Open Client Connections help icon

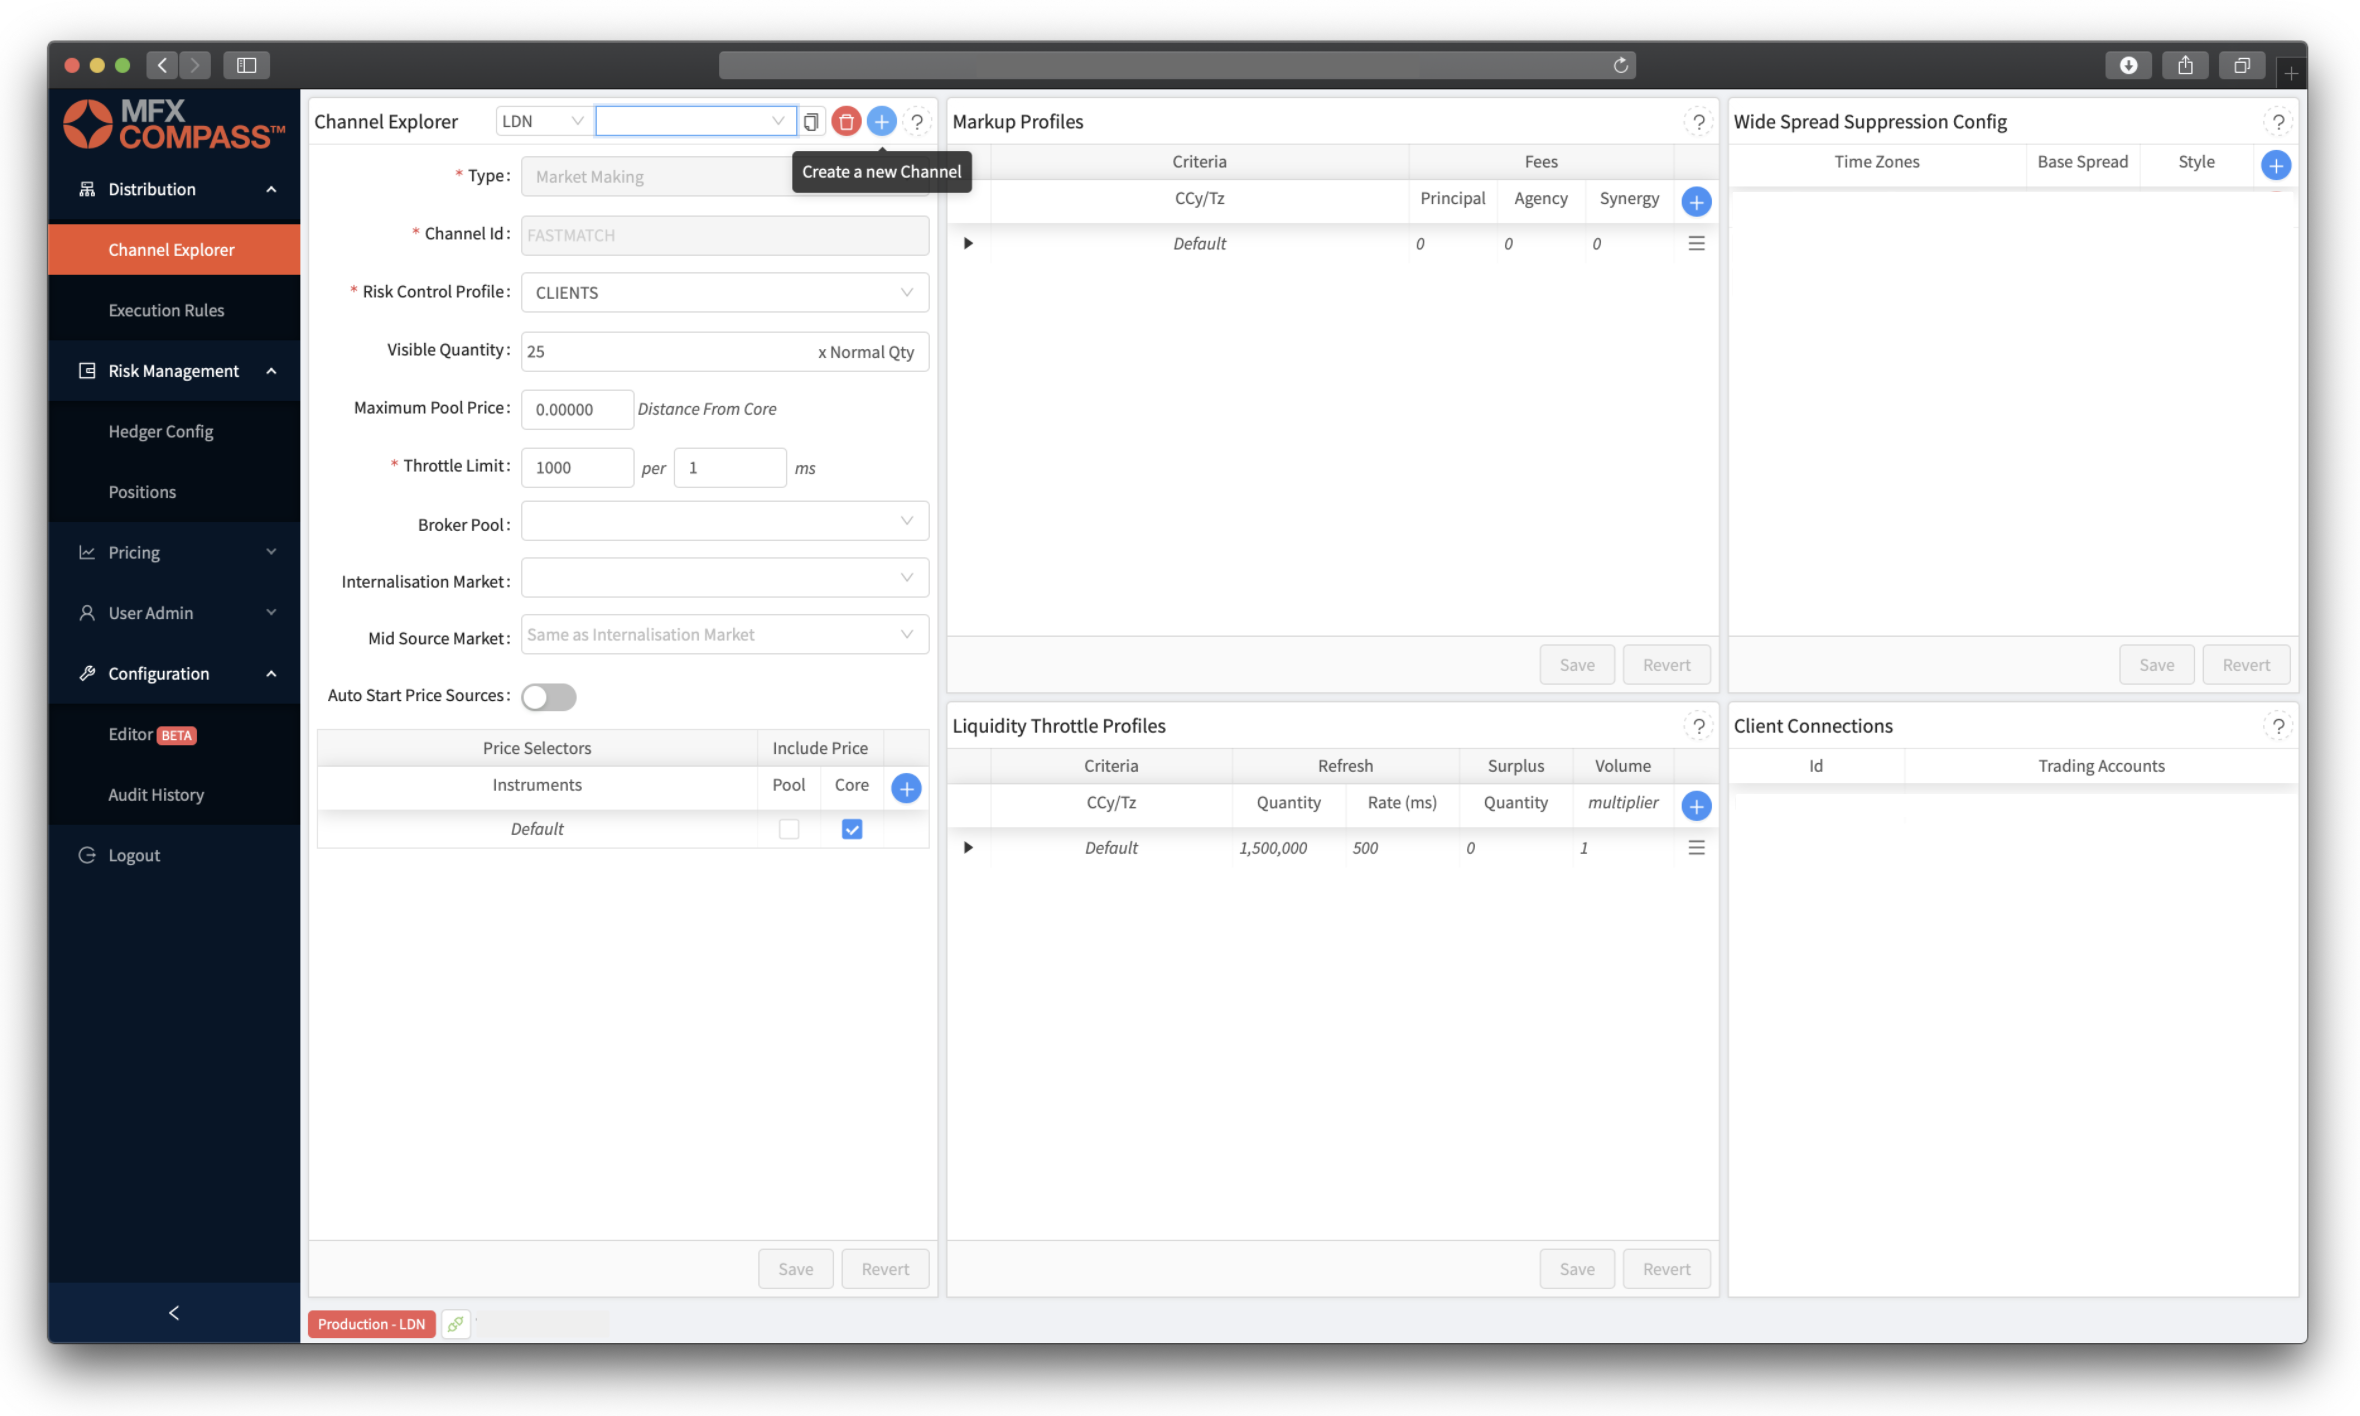[2278, 726]
